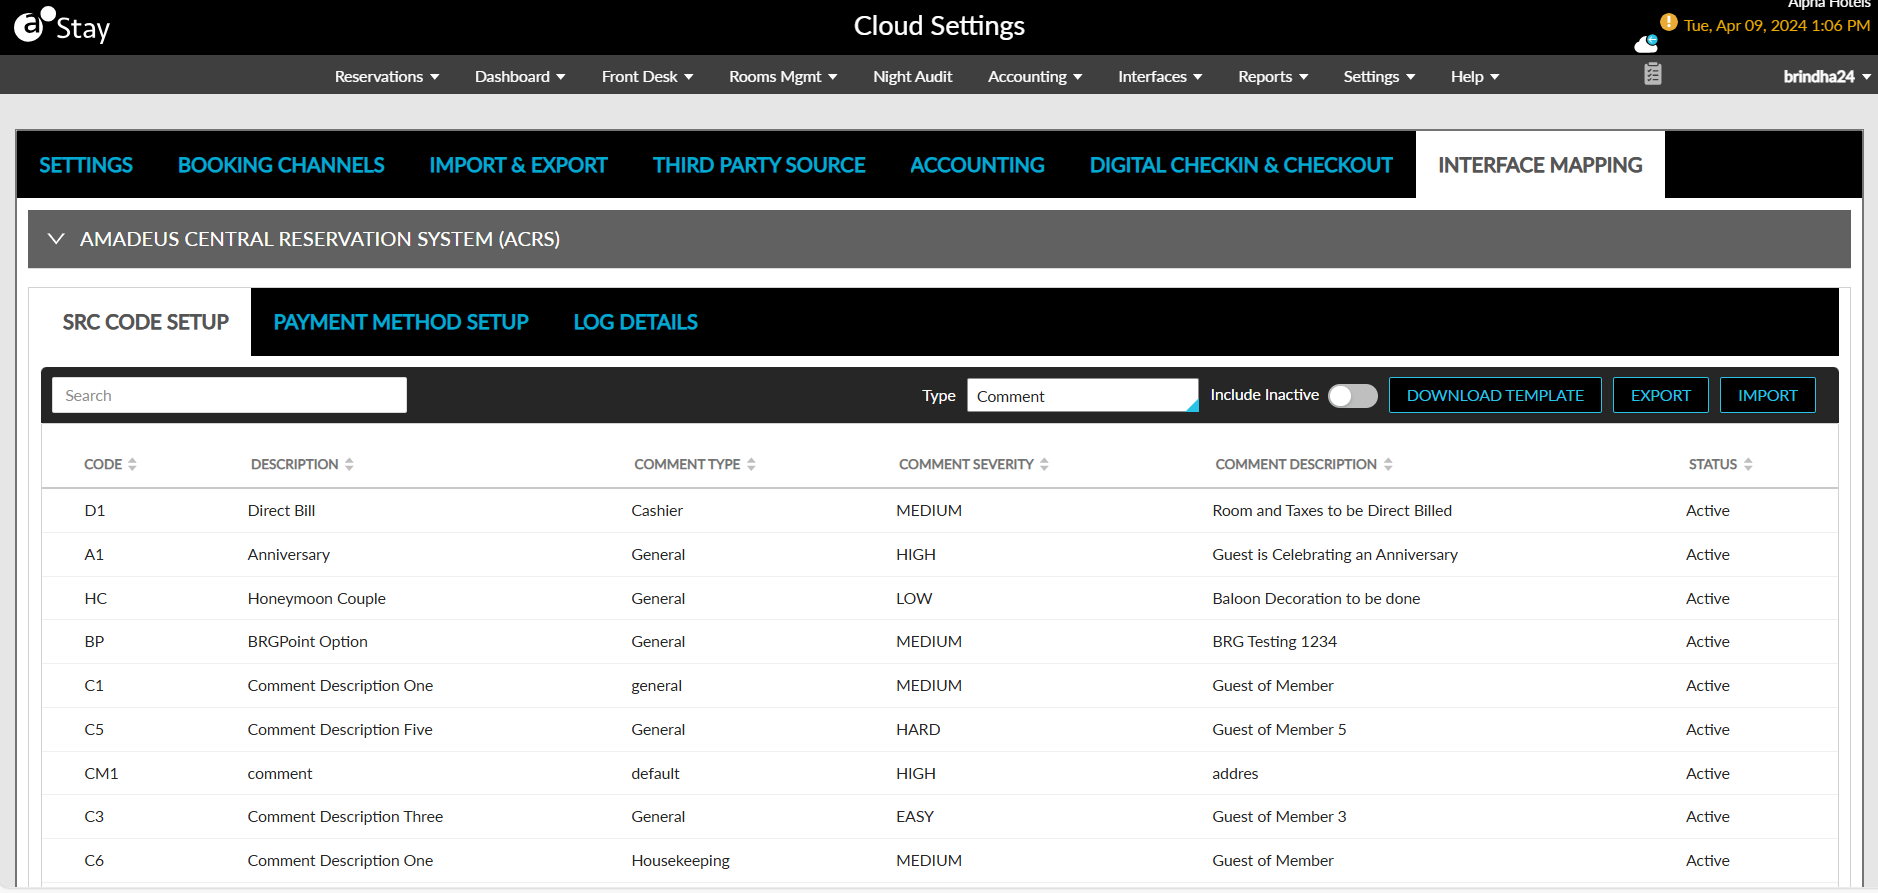Click the Cloud Settings page title
The image size is (1878, 893).
point(939,26)
